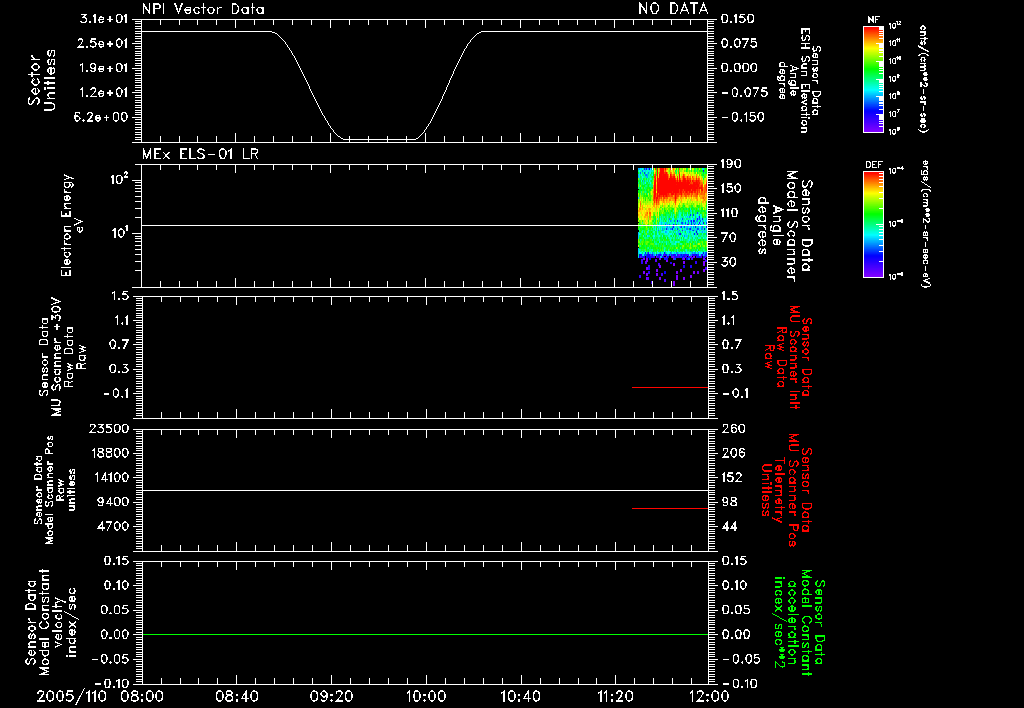Click the 10:40 time axis label
This screenshot has width=1024, height=708.
[520, 696]
